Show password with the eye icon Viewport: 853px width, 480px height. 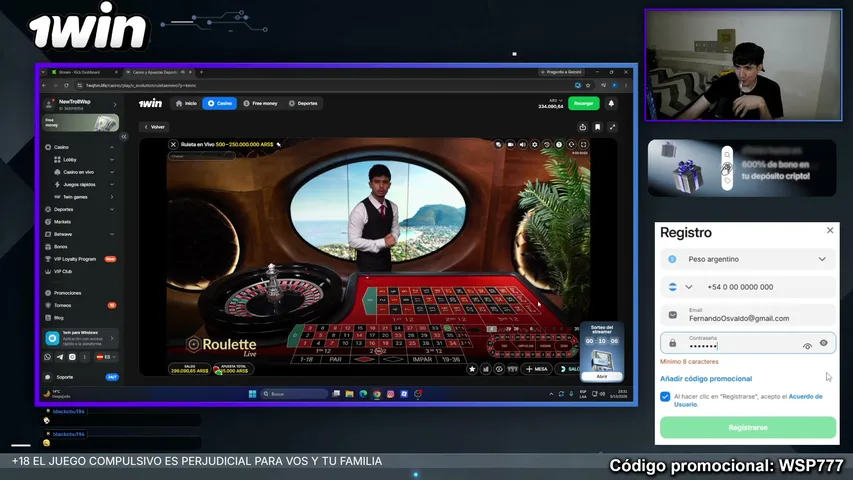(824, 343)
